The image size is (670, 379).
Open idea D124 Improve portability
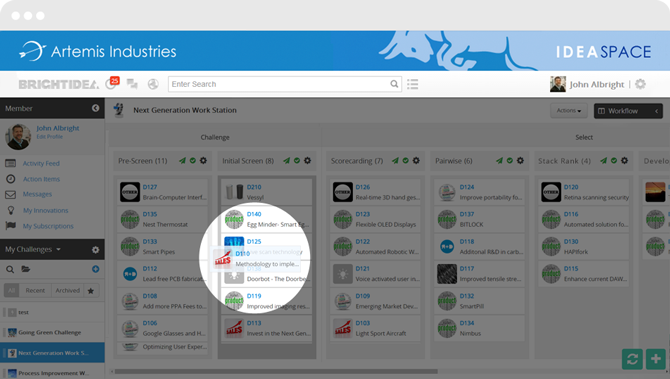tap(479, 192)
